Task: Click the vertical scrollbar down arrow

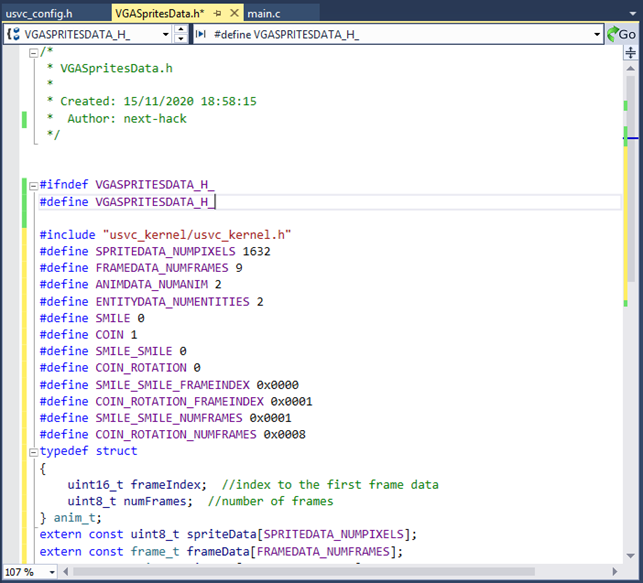Action: (x=631, y=556)
